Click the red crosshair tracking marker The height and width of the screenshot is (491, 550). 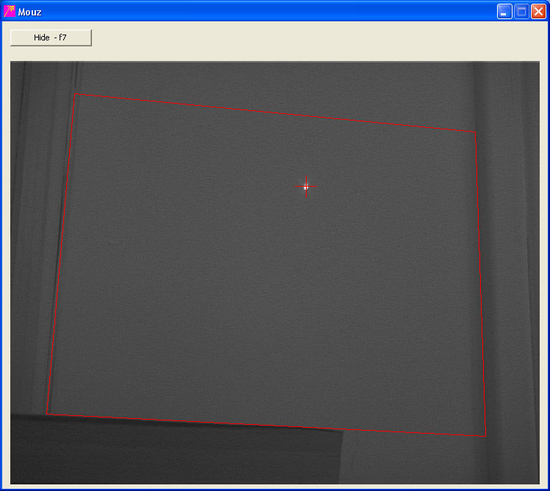(x=306, y=186)
